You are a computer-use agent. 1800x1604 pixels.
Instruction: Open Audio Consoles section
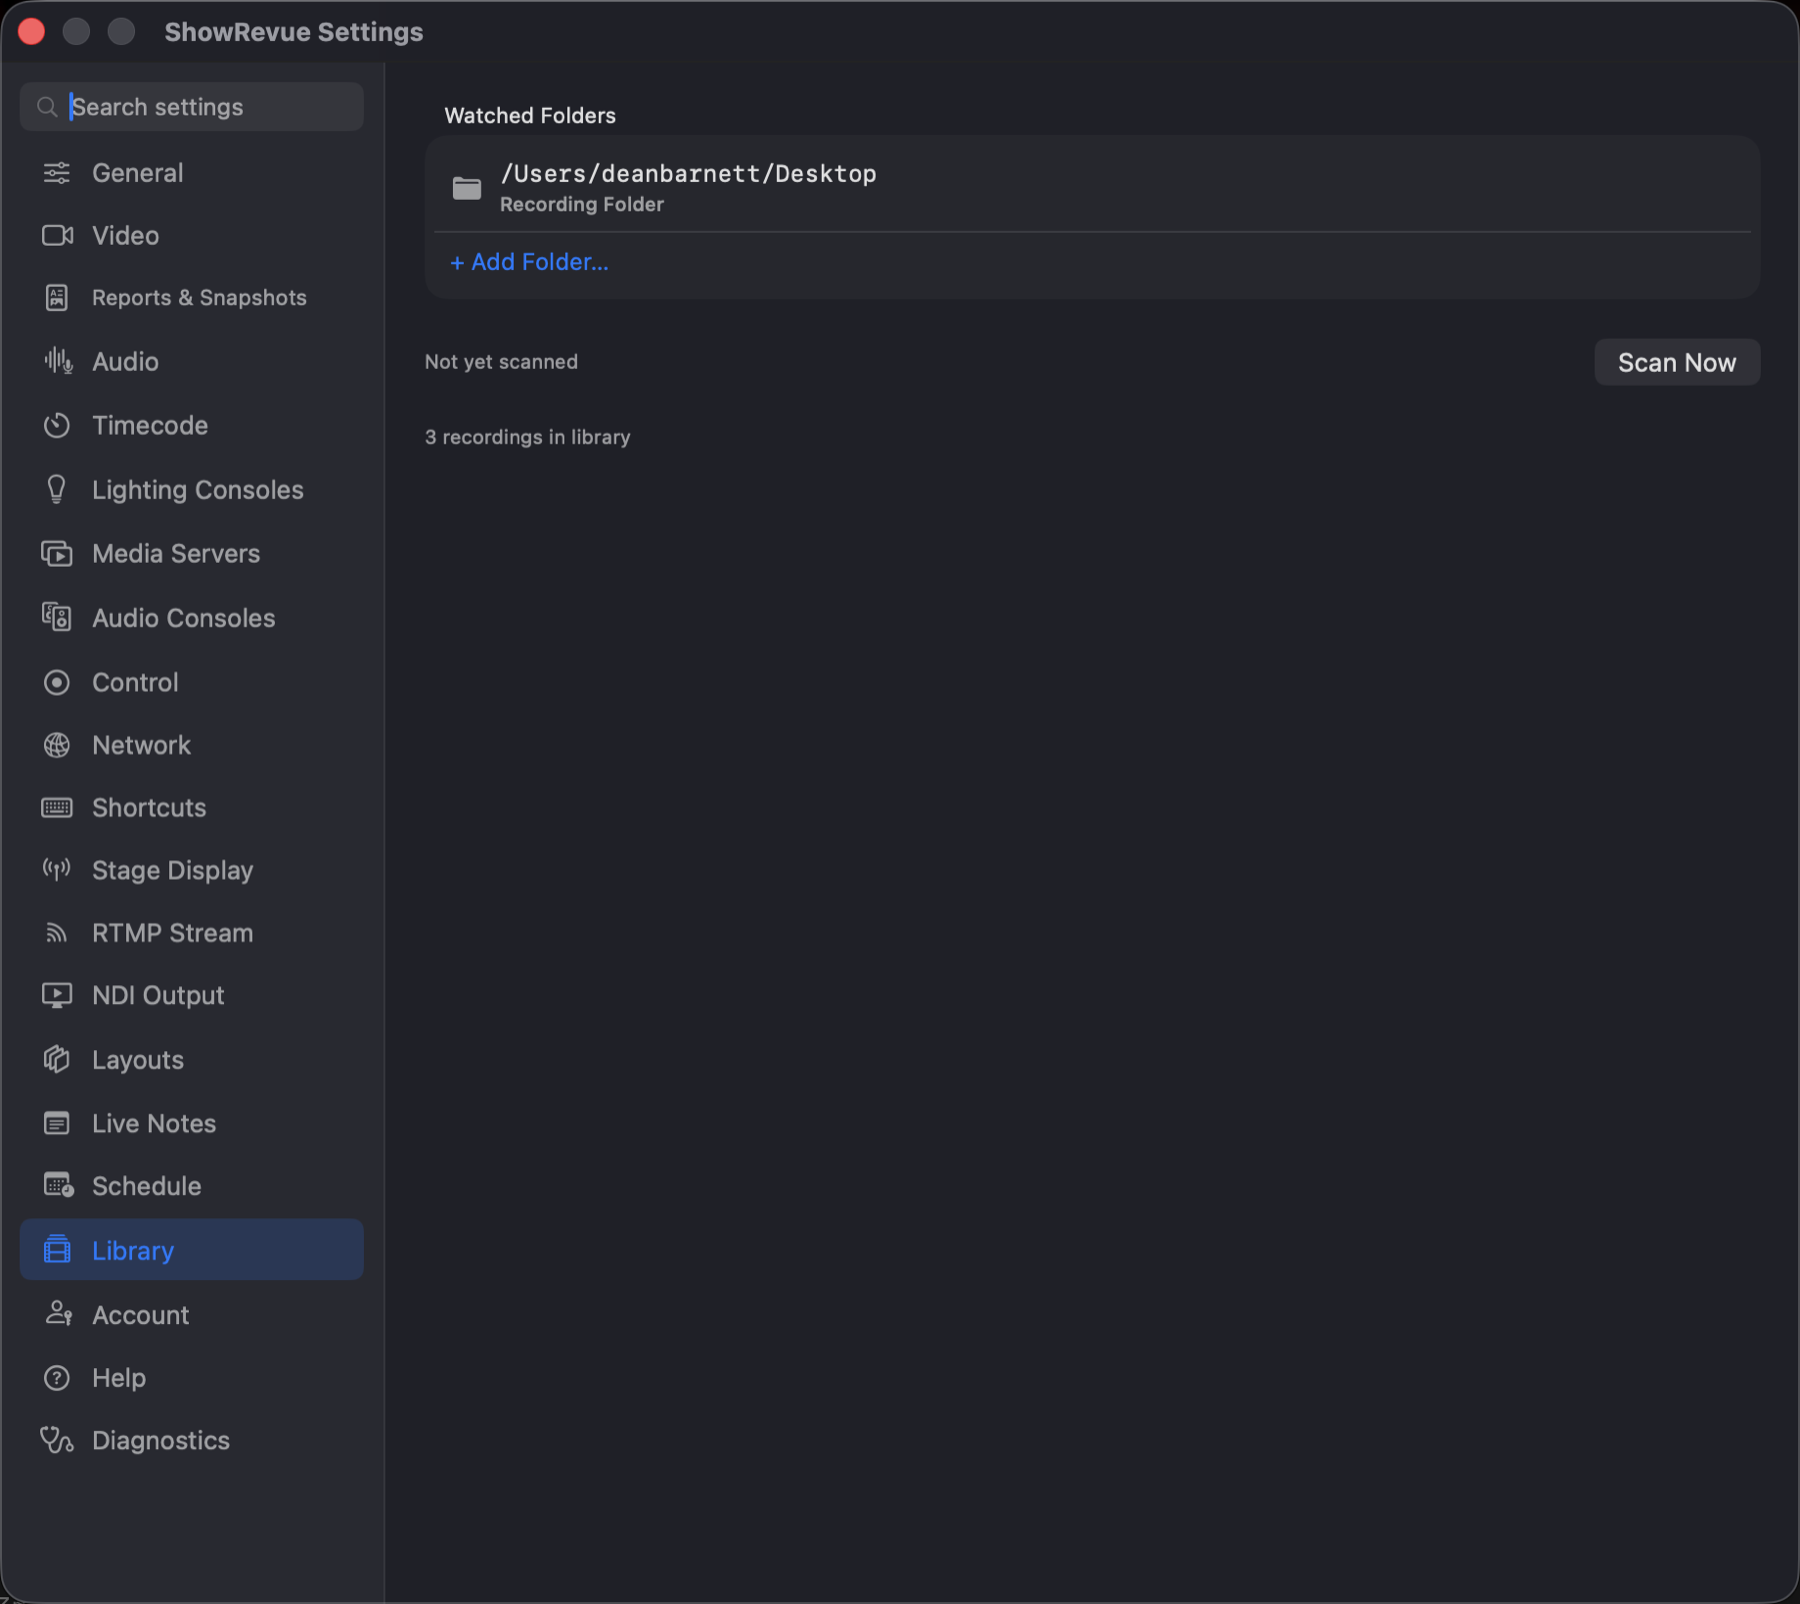[x=191, y=617]
